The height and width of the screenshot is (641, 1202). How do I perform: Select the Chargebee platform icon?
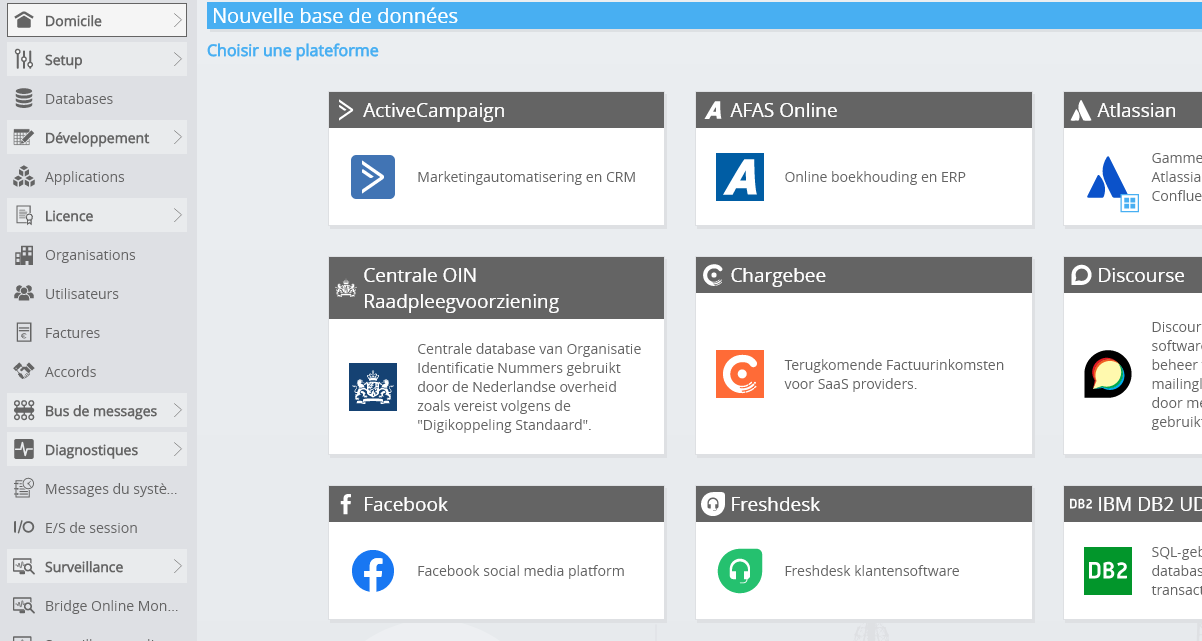740,374
